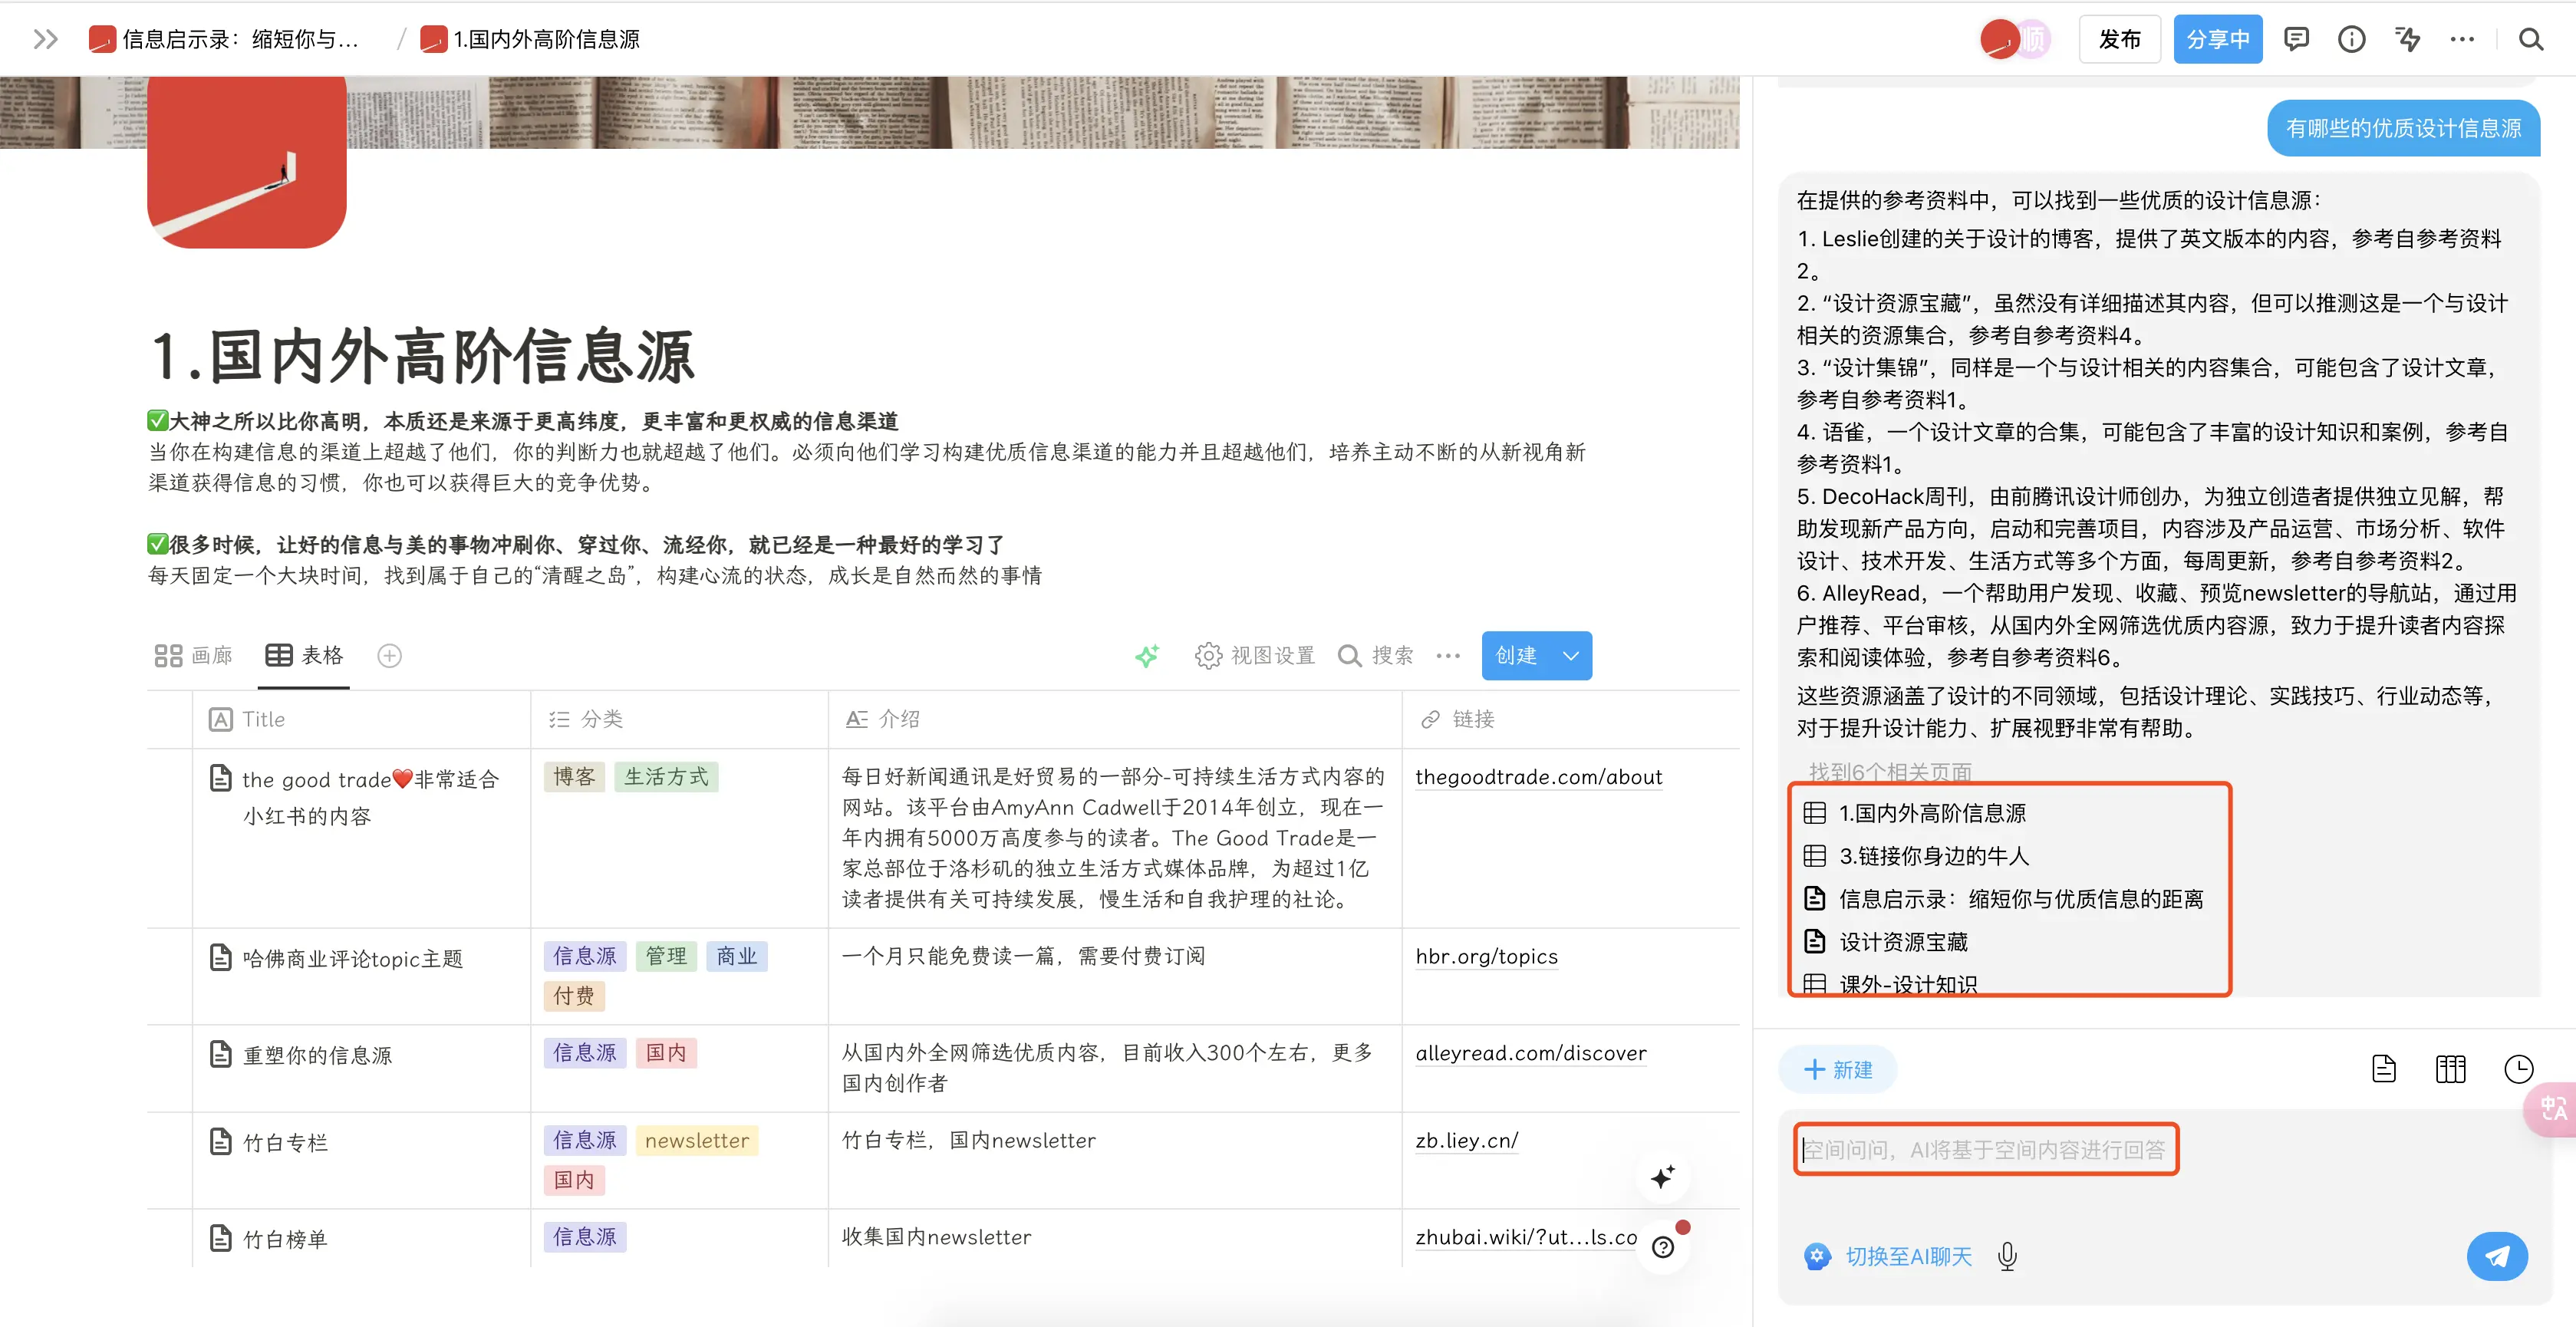Click the 分享中 share button

pos(2217,39)
